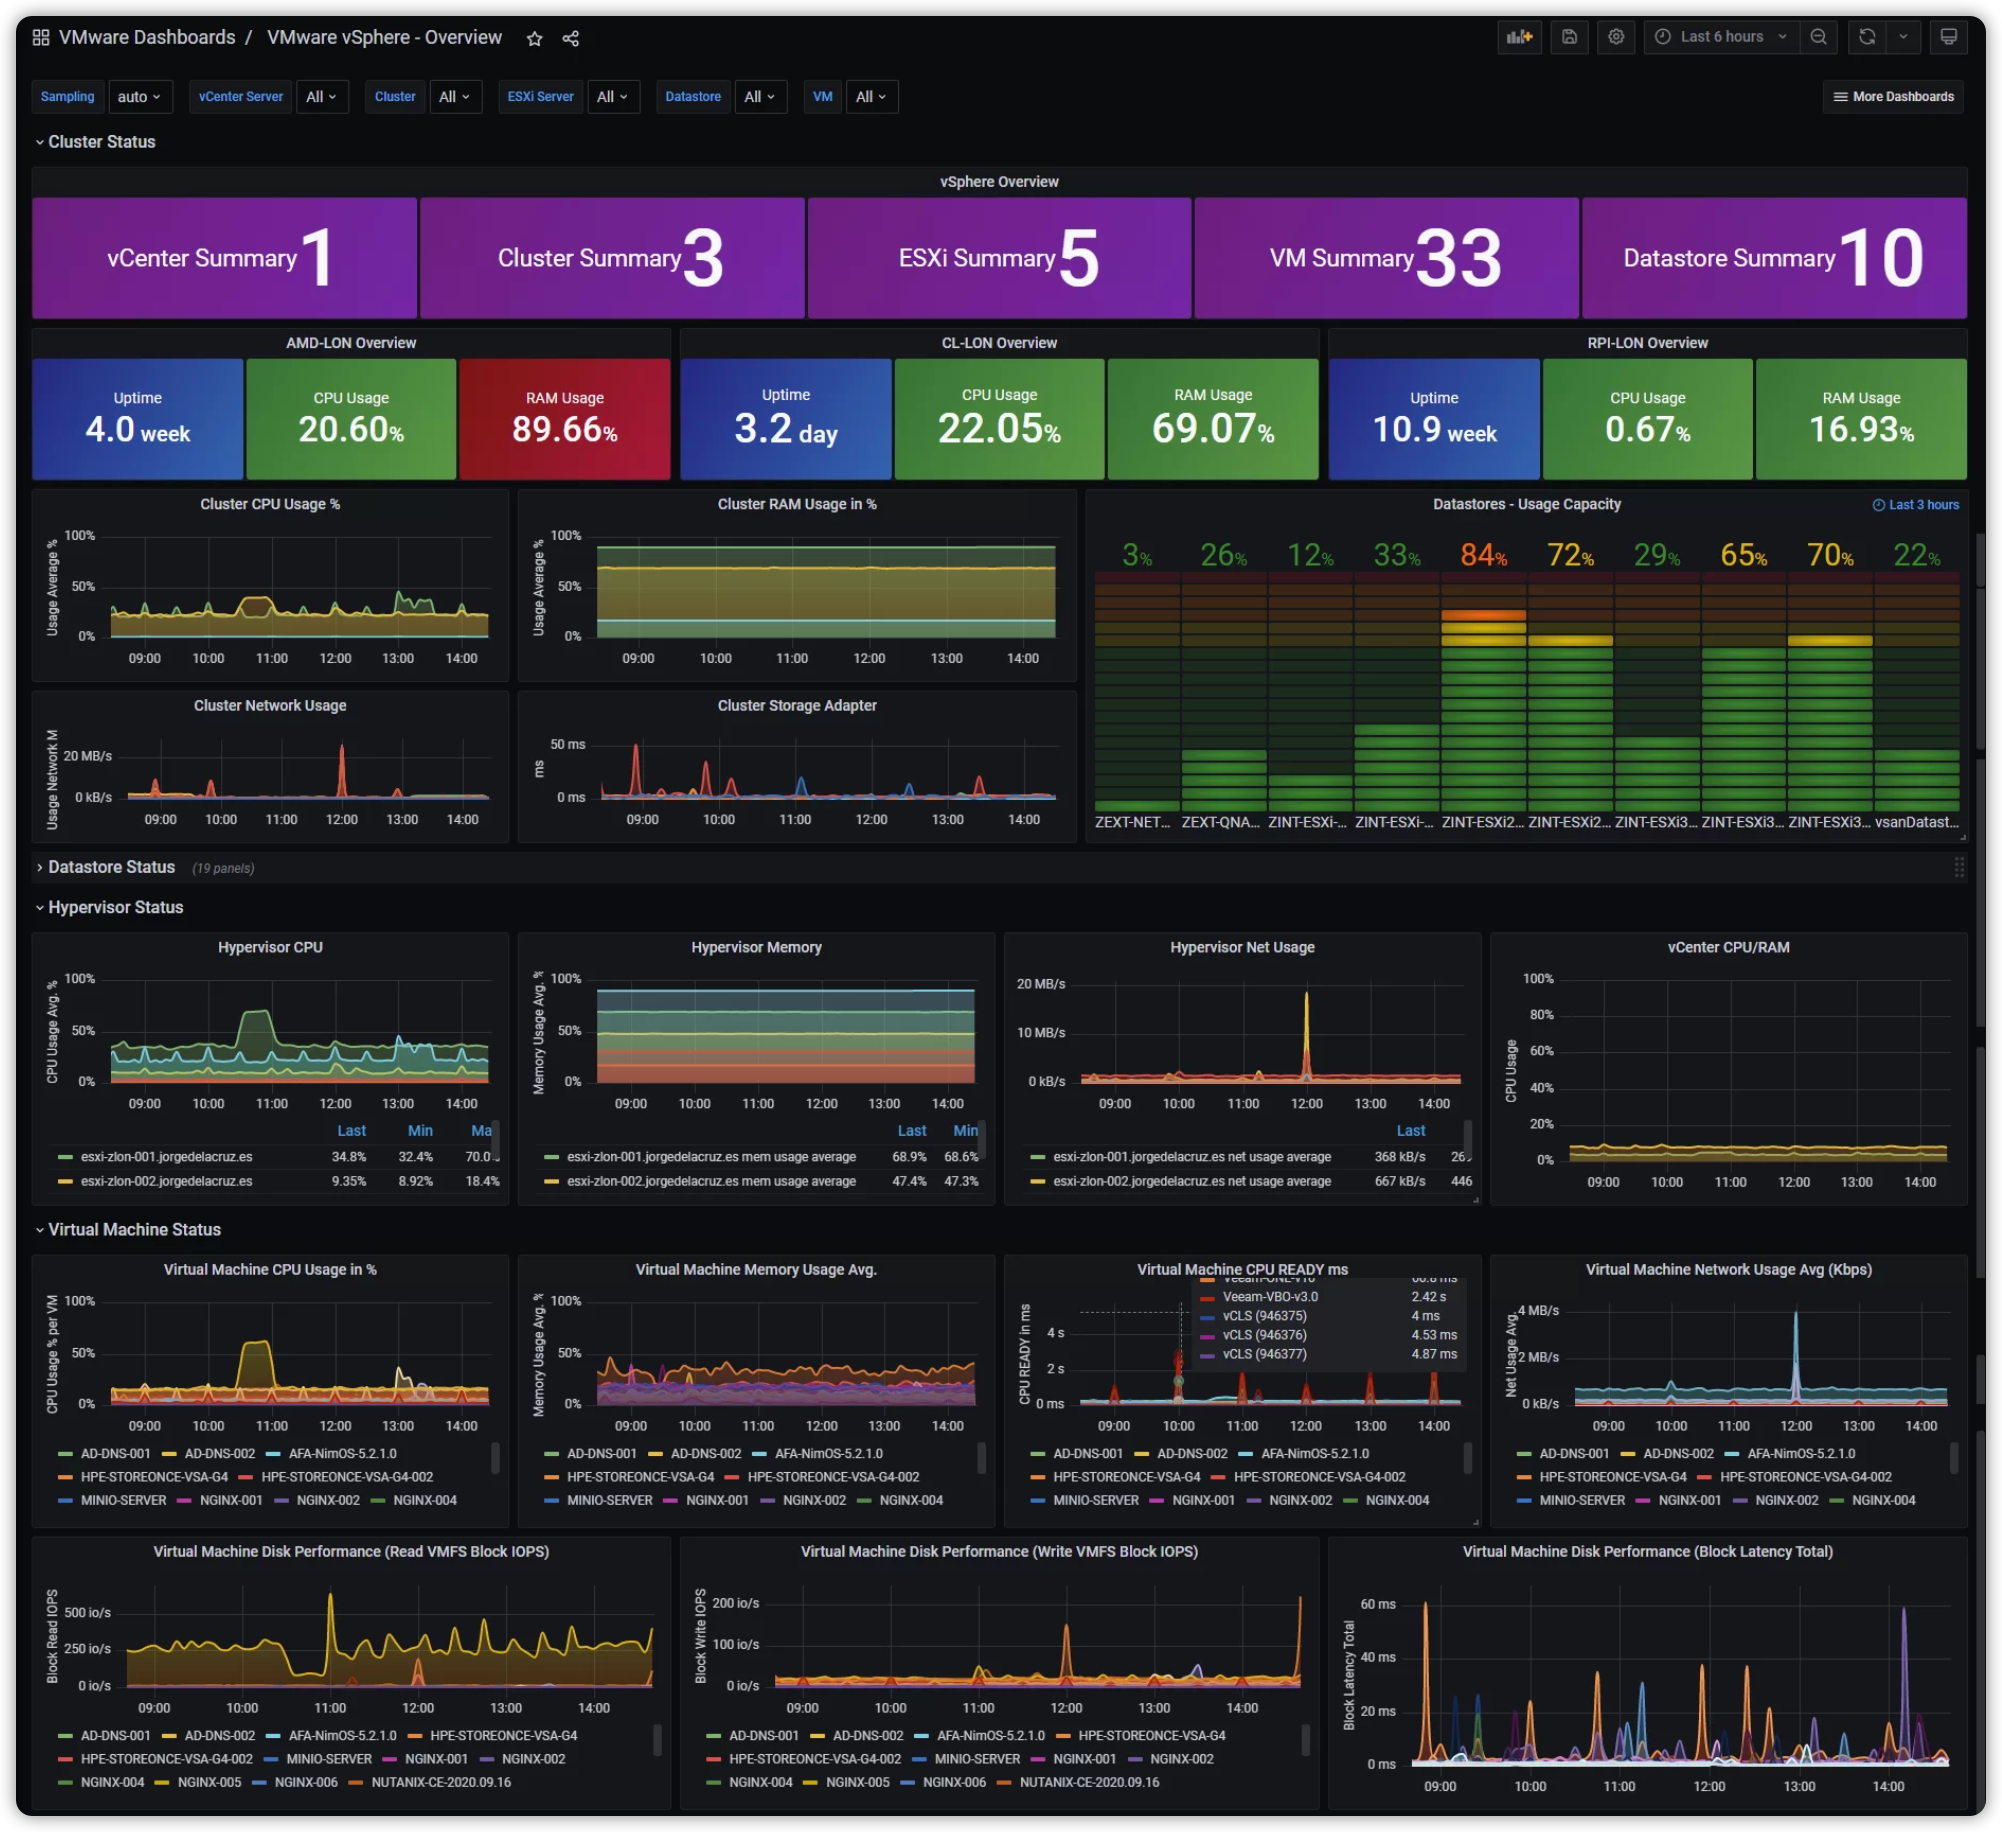Click the Cluster RAM Usage in % panel title
Image resolution: width=2002 pixels, height=1832 pixels.
(x=797, y=505)
